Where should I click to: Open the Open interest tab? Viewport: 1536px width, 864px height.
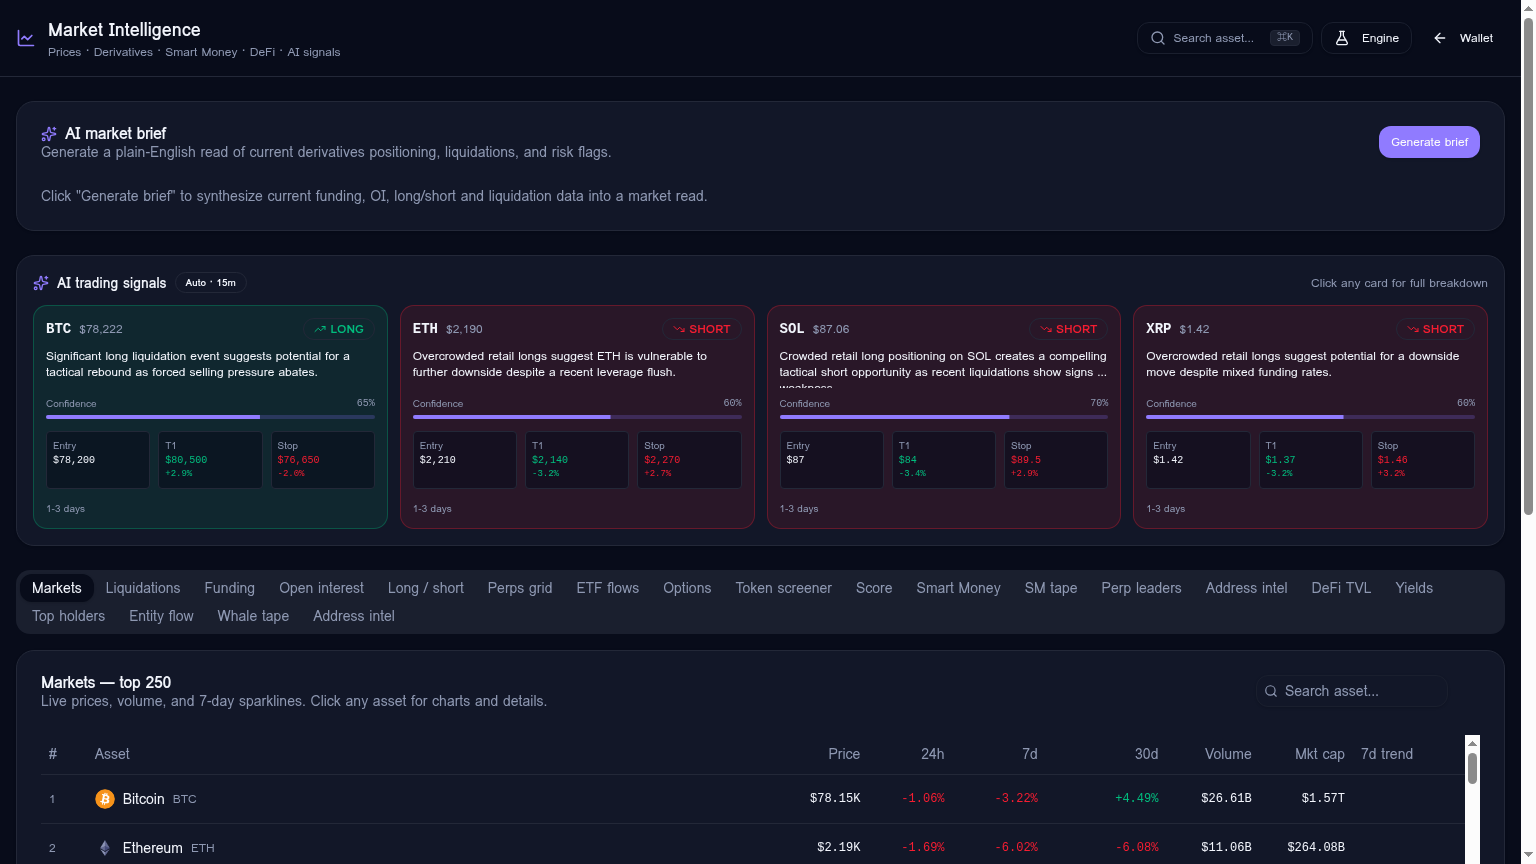[x=322, y=588]
